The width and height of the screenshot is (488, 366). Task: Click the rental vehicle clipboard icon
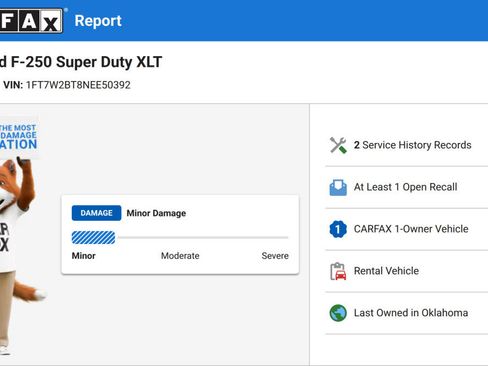[x=338, y=271]
